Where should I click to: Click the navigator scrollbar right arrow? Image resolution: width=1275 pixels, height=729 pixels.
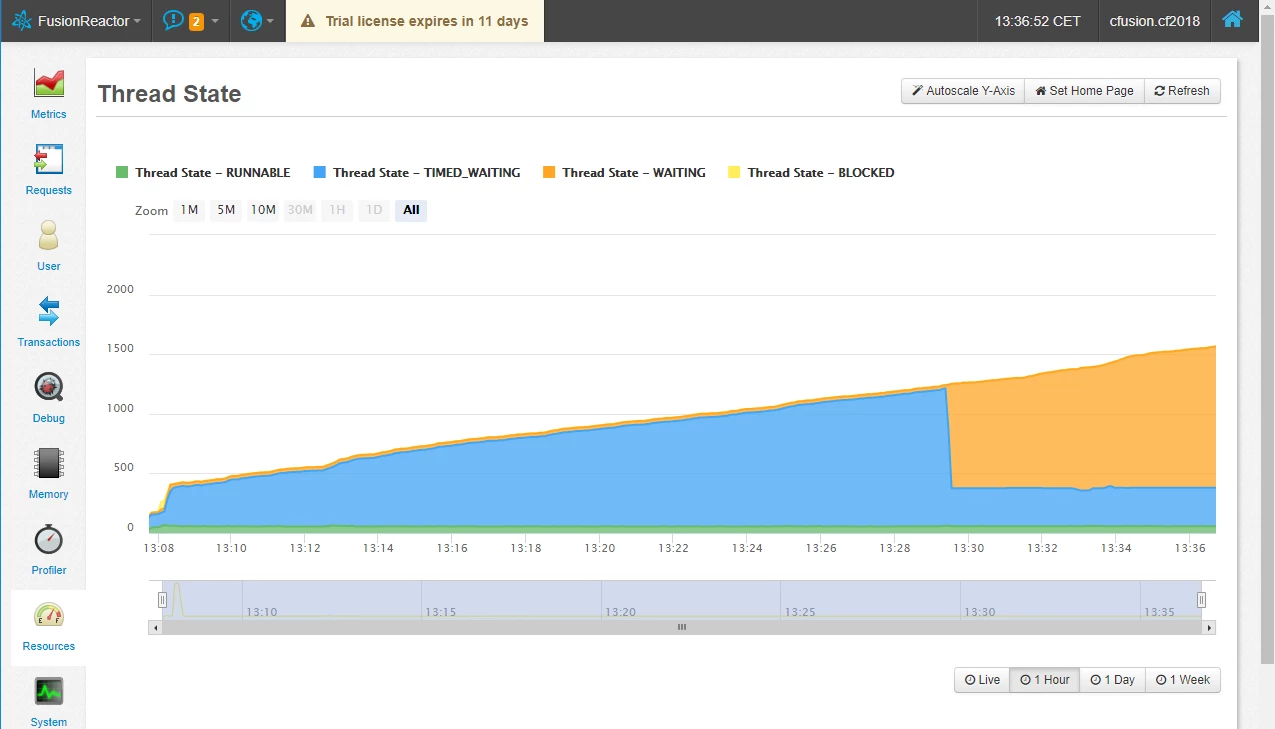point(1209,627)
